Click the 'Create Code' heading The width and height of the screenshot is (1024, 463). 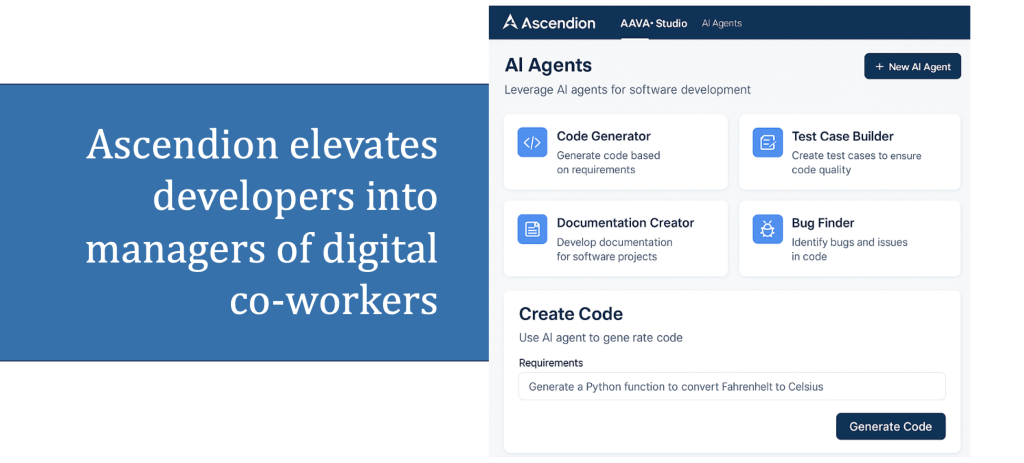571,314
